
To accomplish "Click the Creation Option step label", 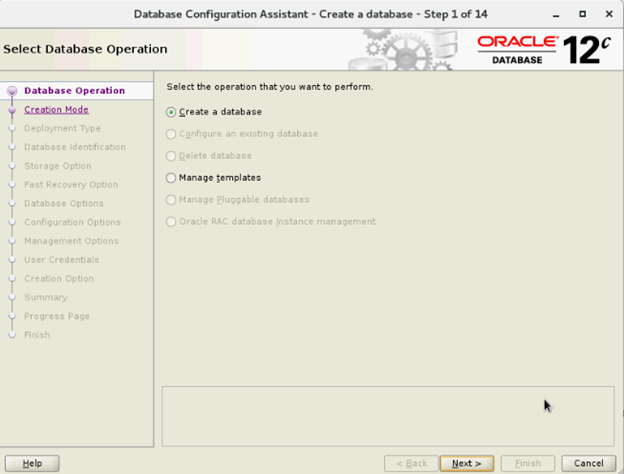I will click(59, 279).
